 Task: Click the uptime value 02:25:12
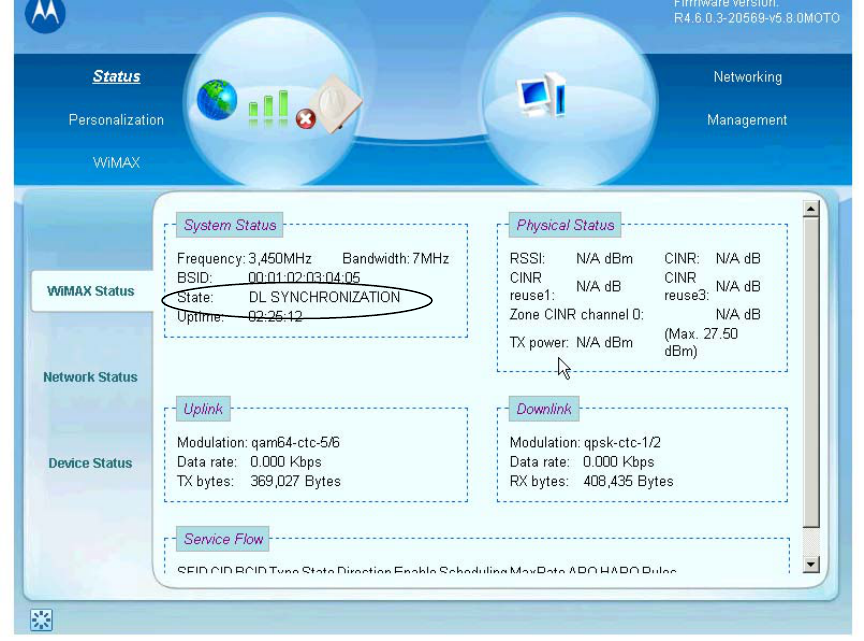[x=276, y=316]
